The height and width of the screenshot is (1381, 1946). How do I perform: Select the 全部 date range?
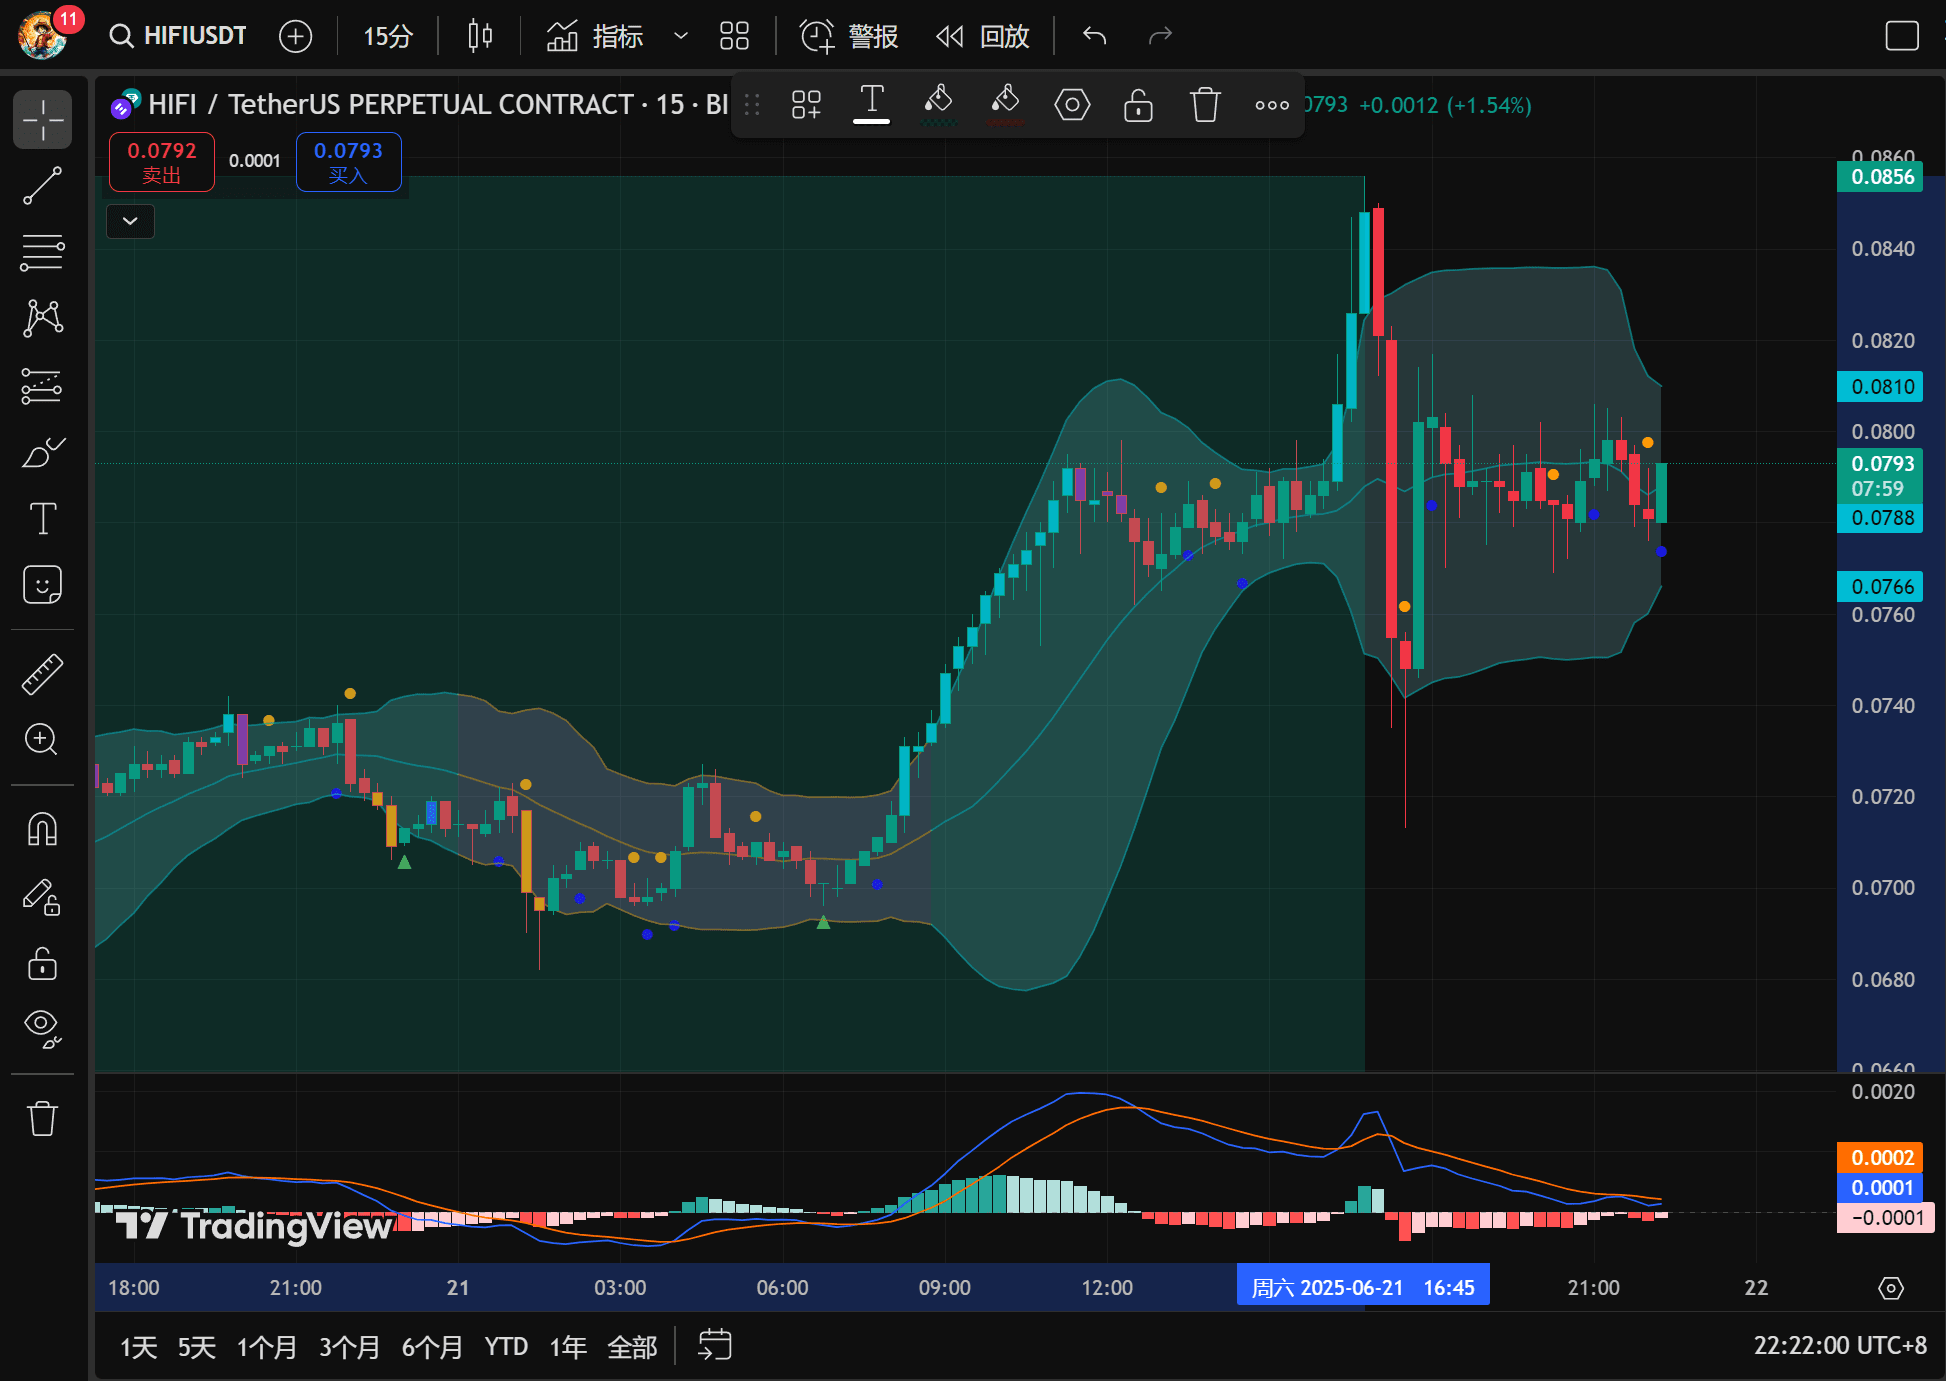(x=633, y=1347)
